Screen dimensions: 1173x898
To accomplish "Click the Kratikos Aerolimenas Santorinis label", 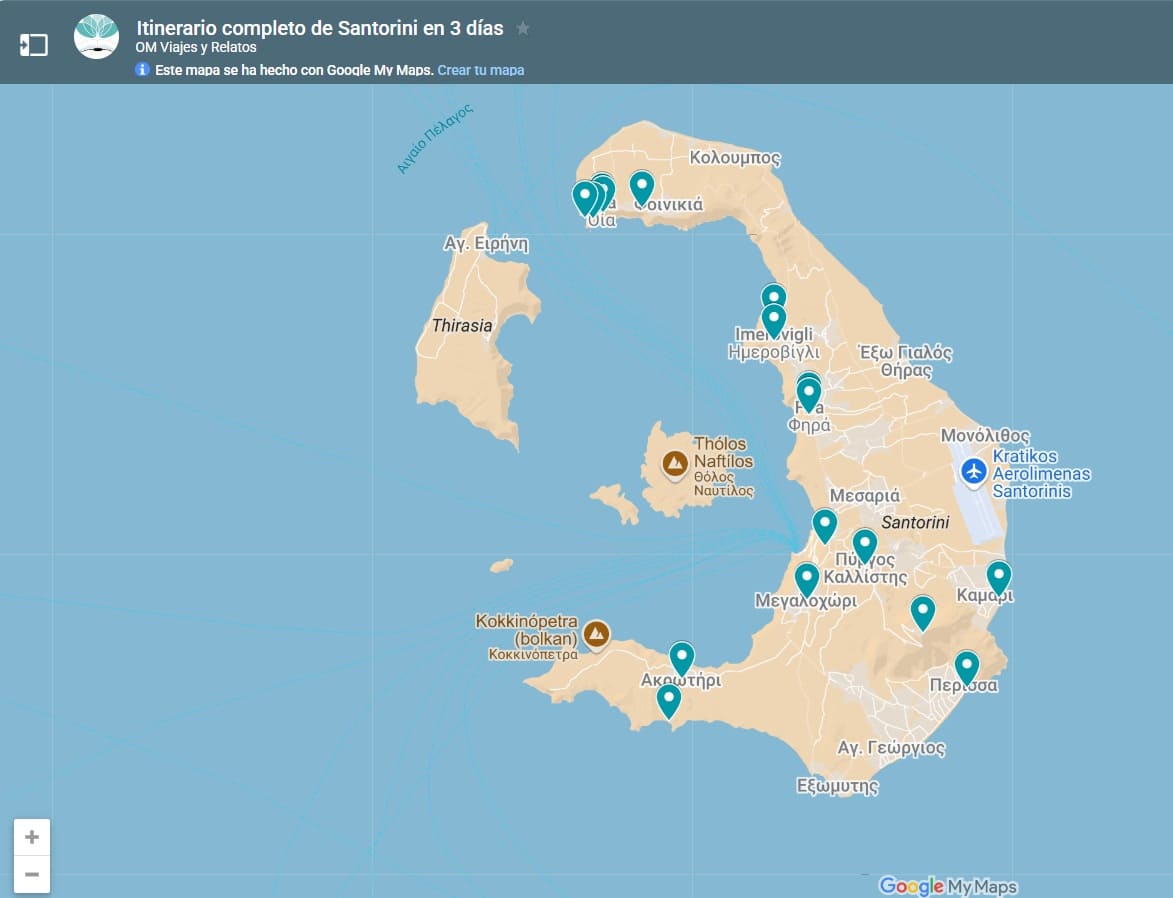I will tap(1041, 474).
